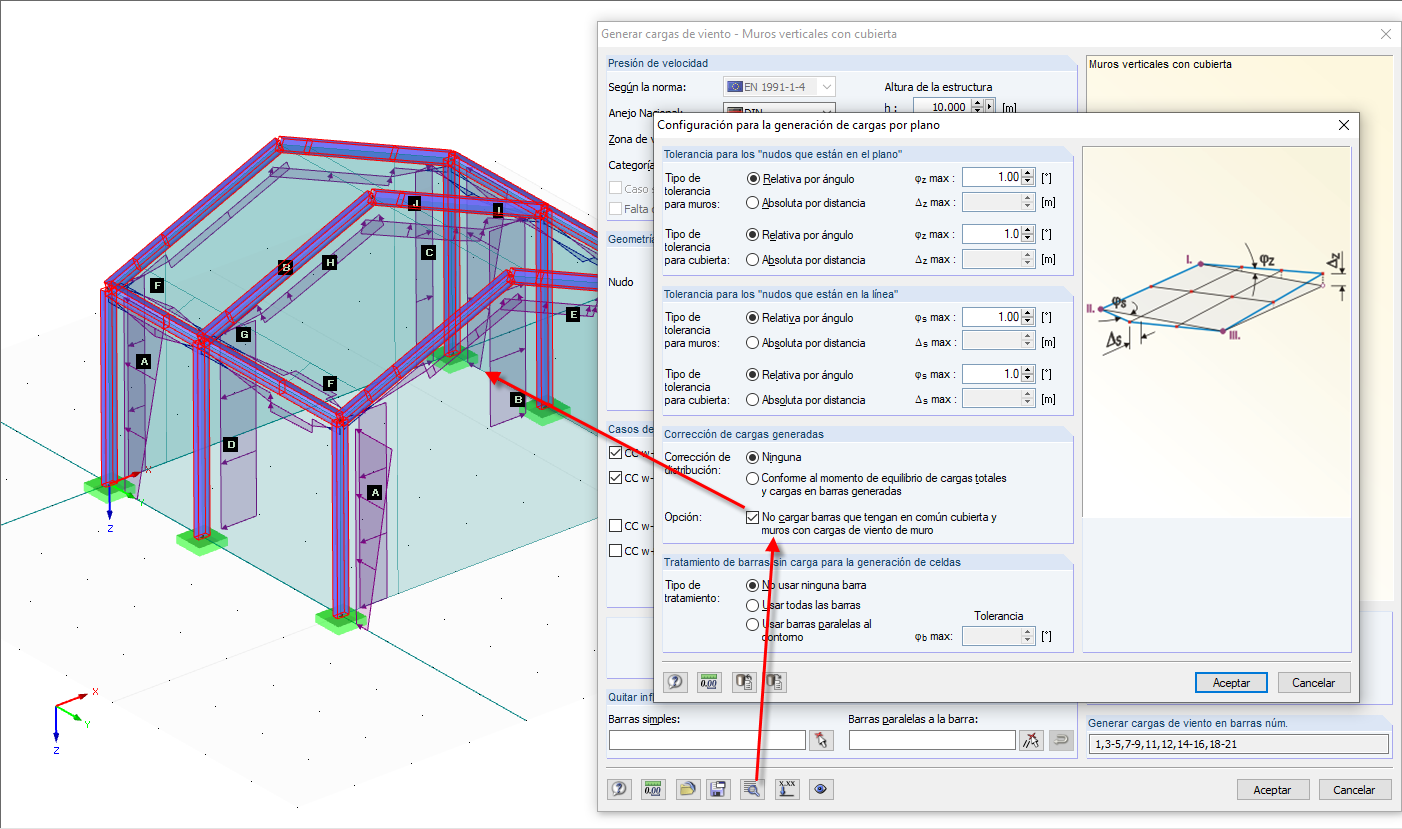The height and width of the screenshot is (829, 1402).
Task: Select Conforme al momento de equilibrio correction
Action: [753, 479]
